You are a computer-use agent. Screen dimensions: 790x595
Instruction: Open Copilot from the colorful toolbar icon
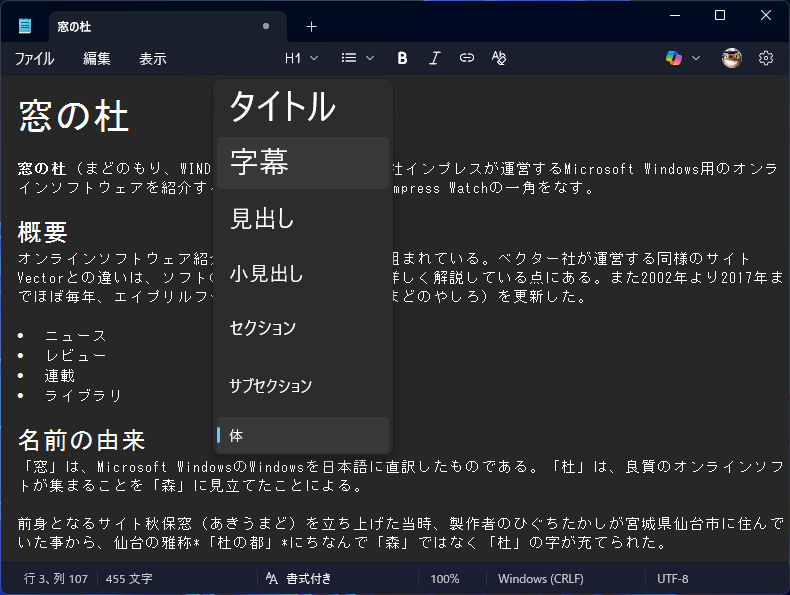click(x=674, y=58)
